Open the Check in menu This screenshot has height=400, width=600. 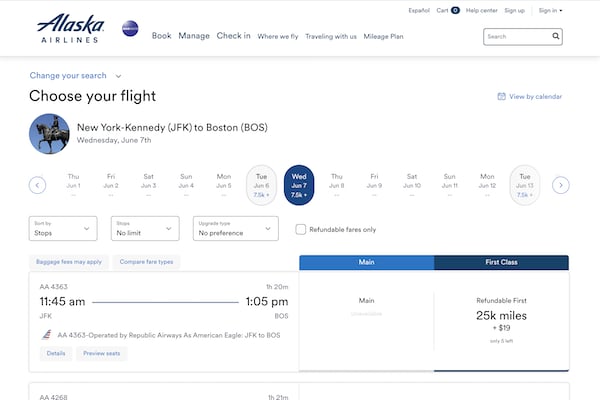point(233,36)
